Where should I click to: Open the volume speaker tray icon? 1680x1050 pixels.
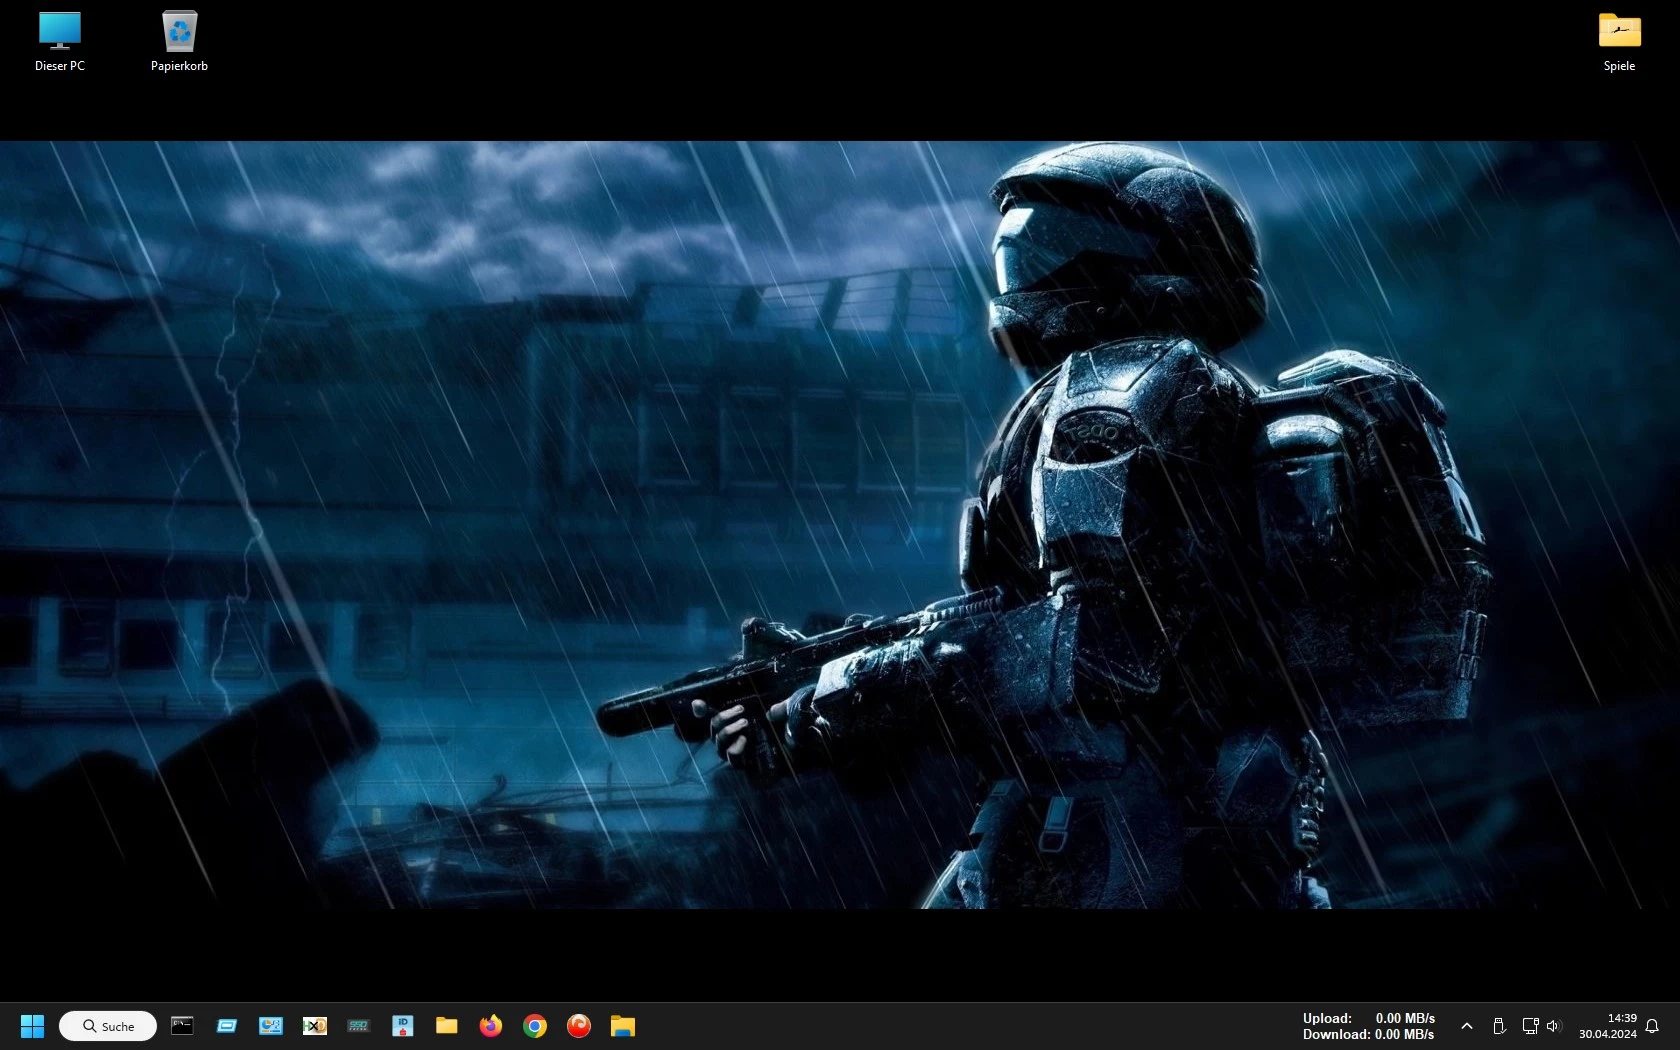click(1554, 1026)
